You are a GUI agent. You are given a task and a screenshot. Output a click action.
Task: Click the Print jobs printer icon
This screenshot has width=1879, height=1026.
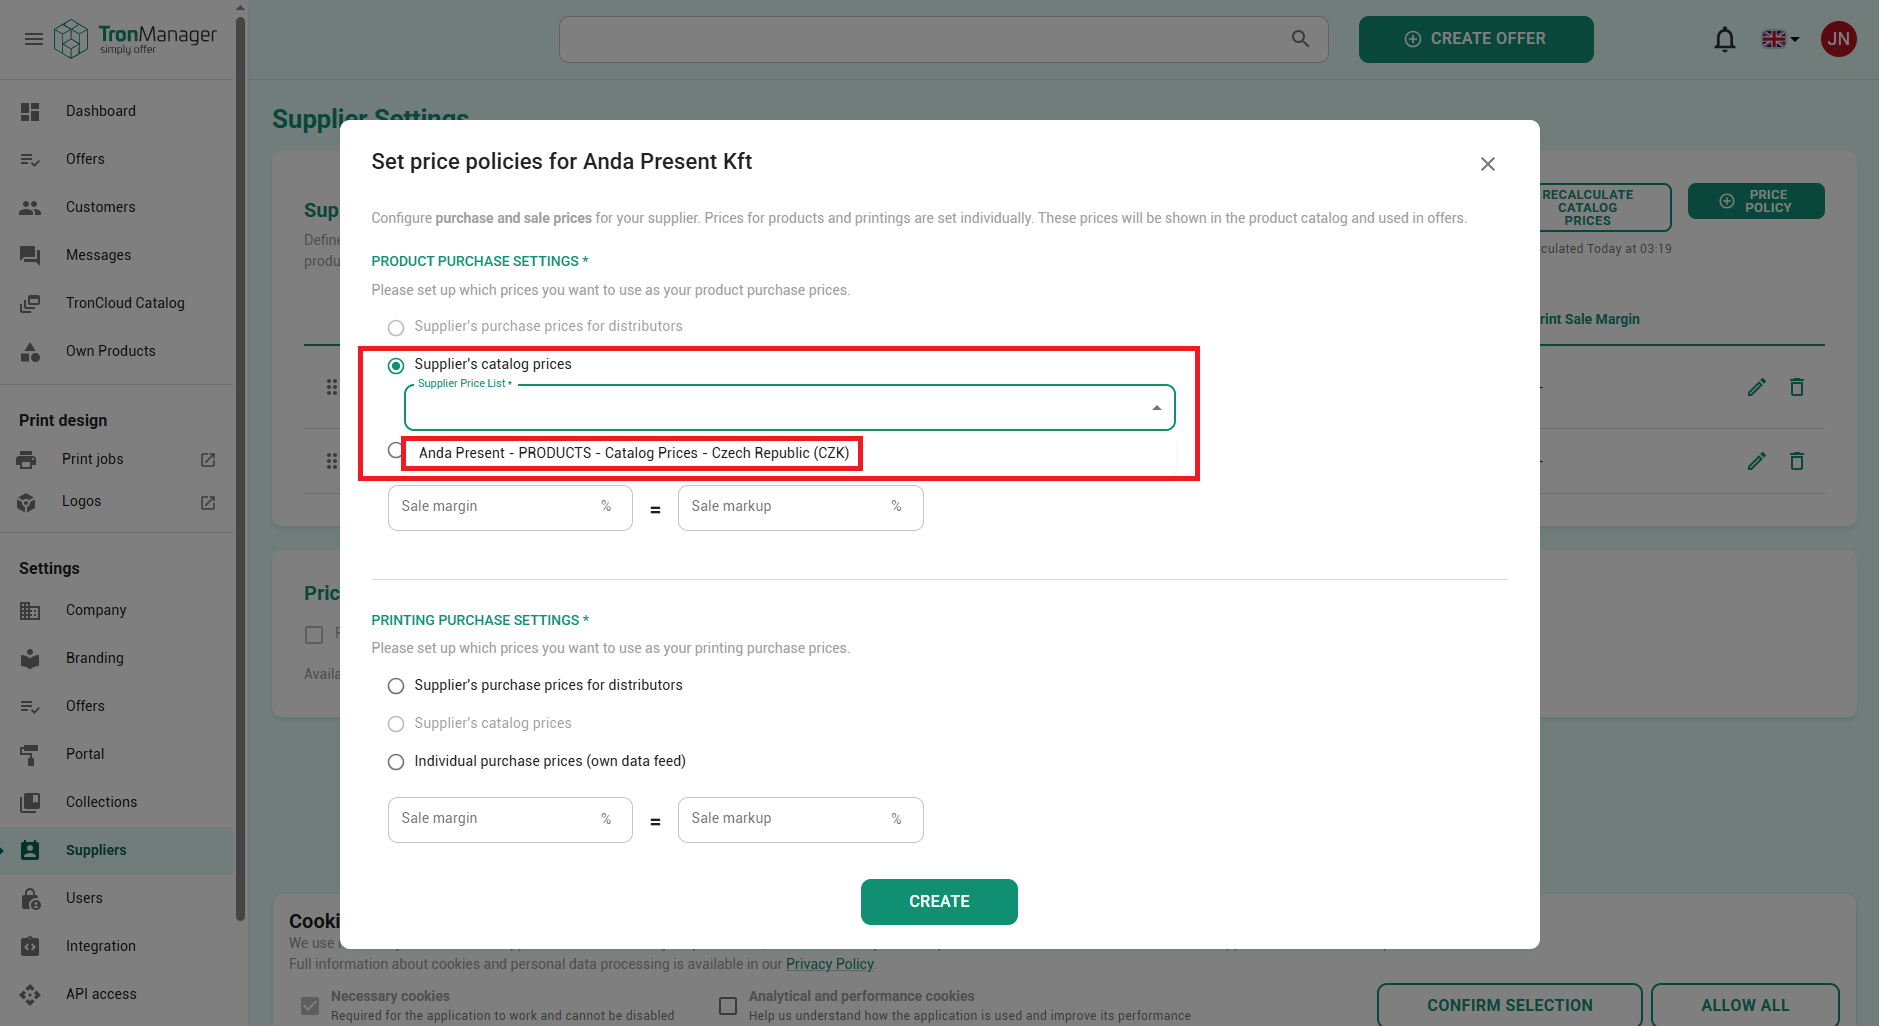pyautogui.click(x=27, y=460)
